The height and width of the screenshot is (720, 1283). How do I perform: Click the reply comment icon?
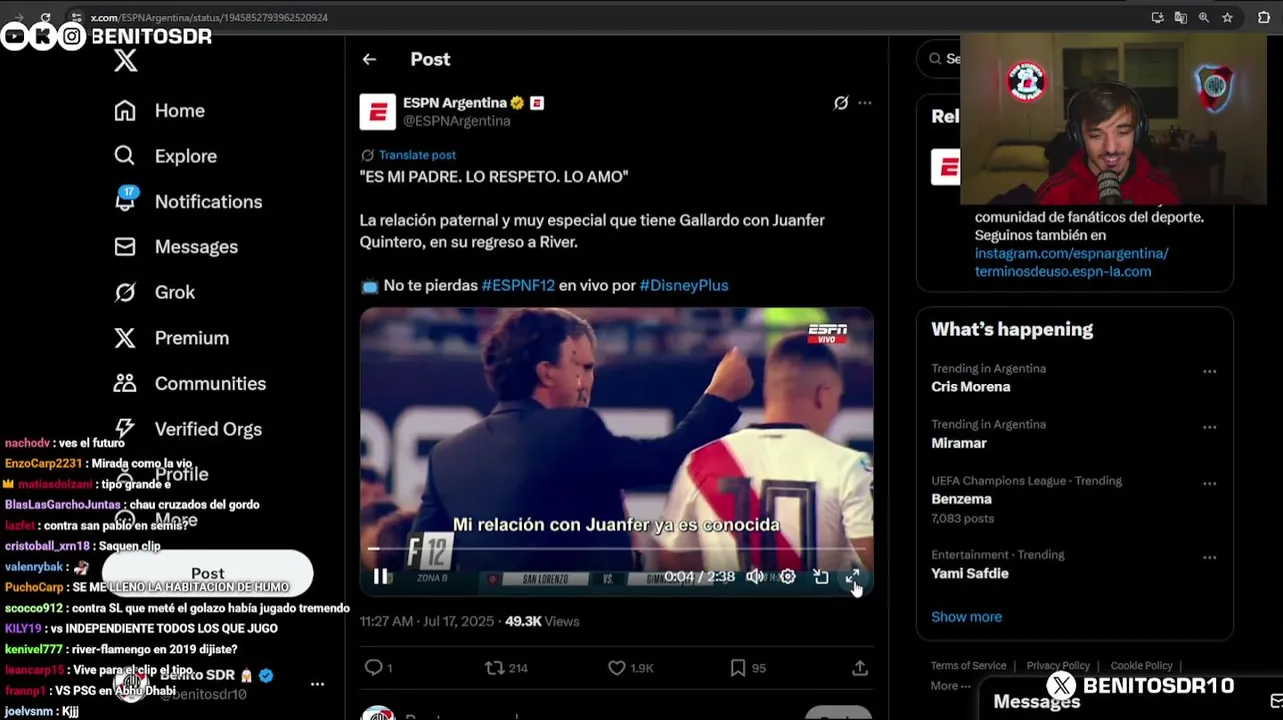point(373,667)
